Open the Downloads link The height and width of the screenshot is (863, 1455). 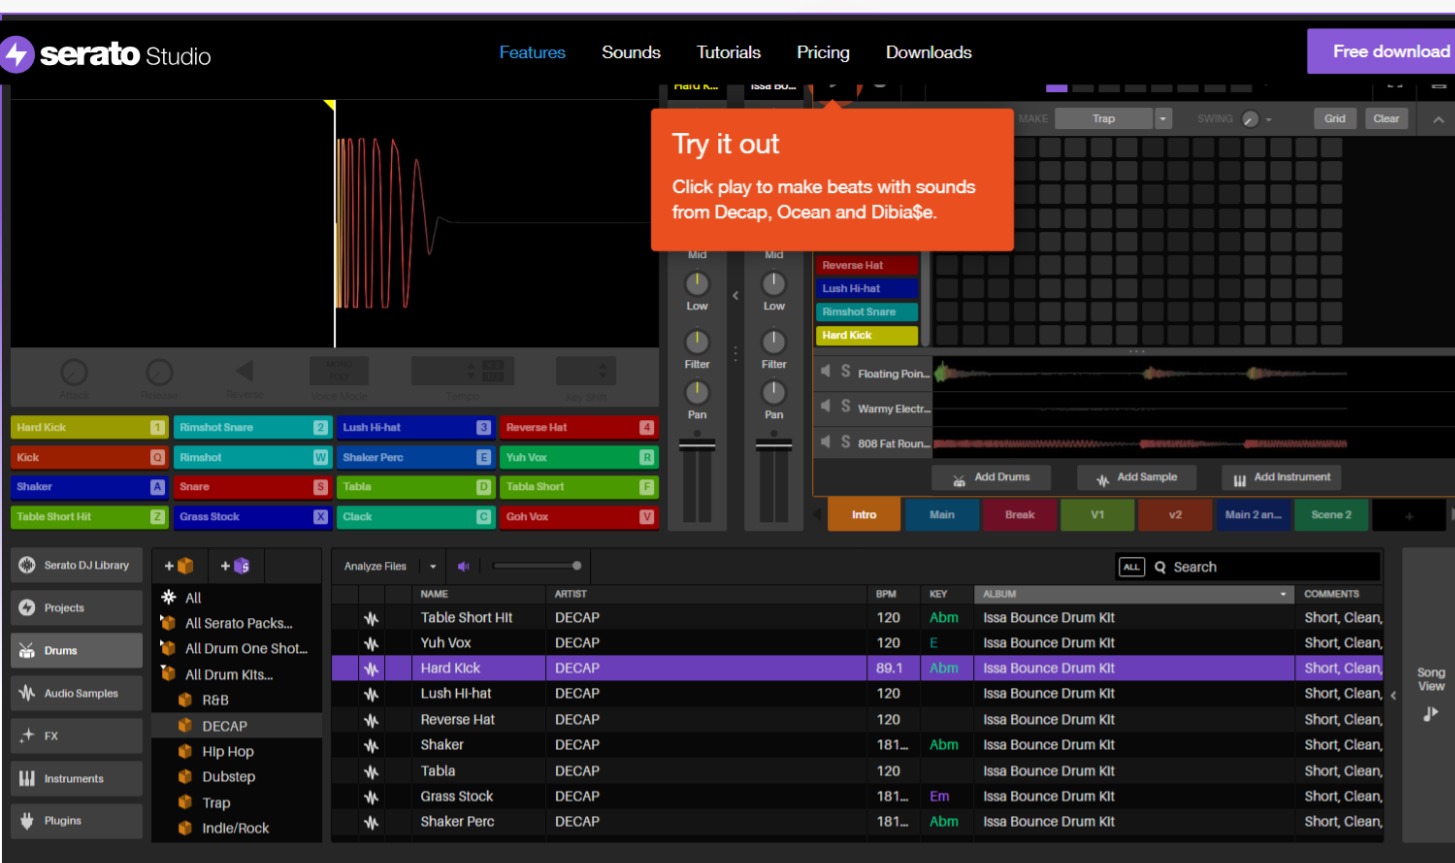tap(929, 52)
